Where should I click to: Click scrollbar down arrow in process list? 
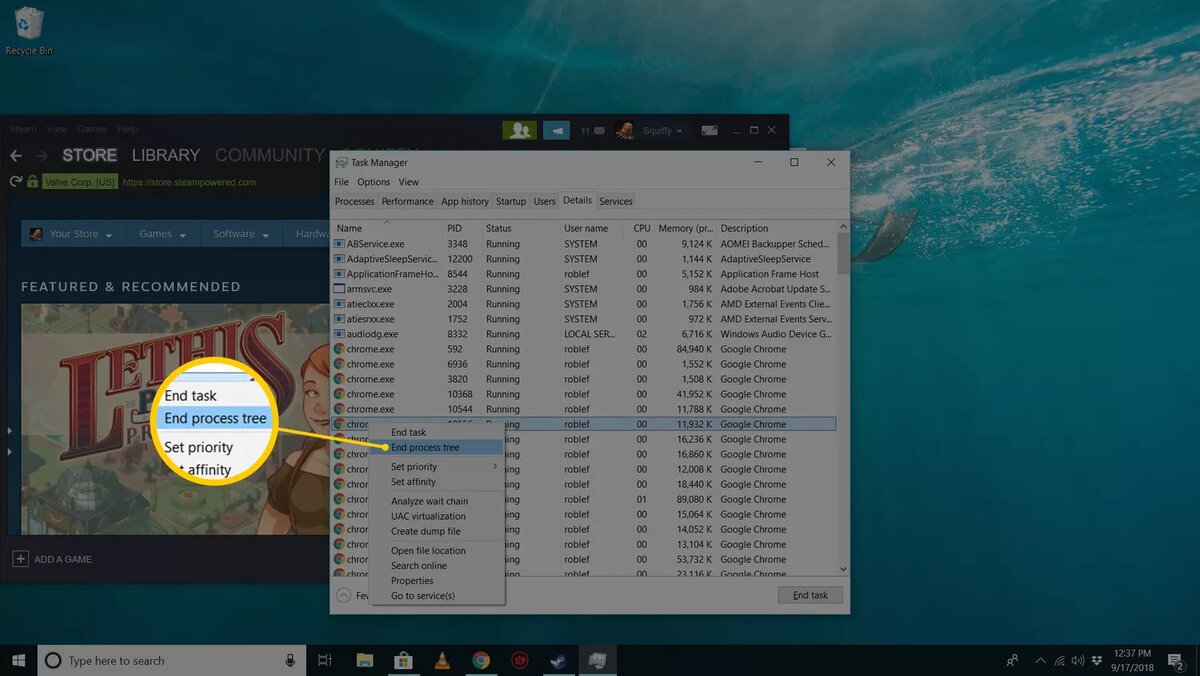coord(843,568)
